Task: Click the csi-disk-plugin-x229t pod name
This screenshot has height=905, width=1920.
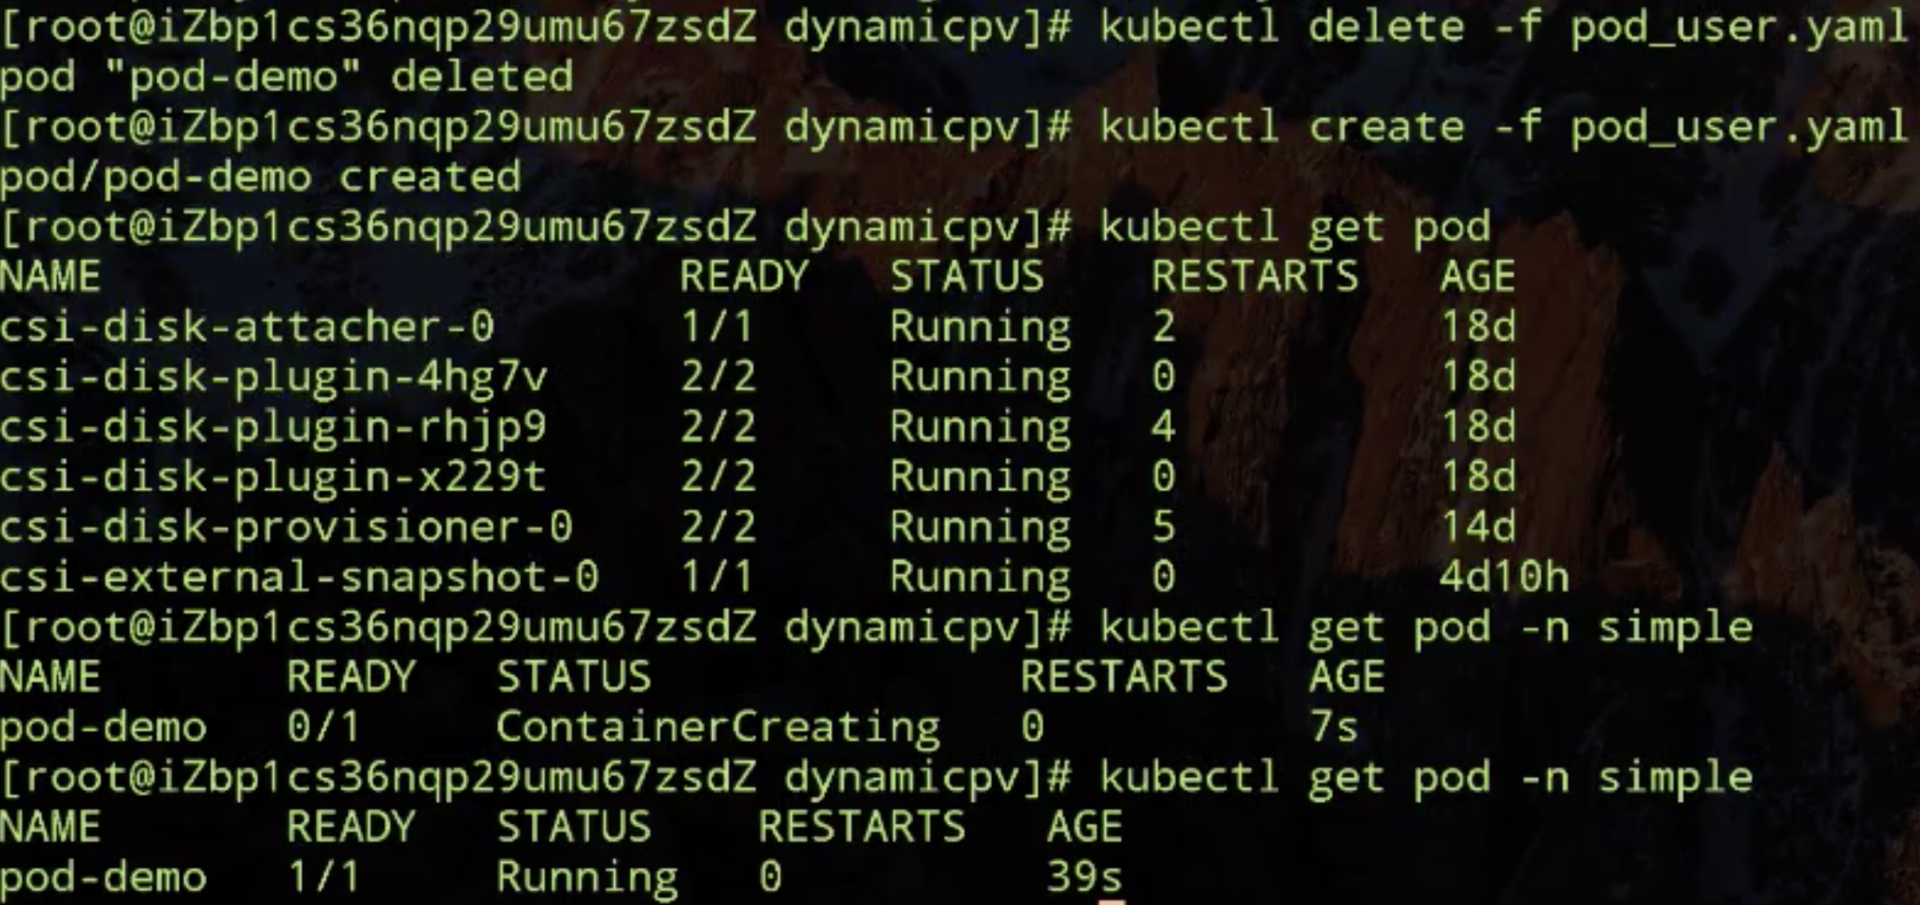Action: pos(273,477)
